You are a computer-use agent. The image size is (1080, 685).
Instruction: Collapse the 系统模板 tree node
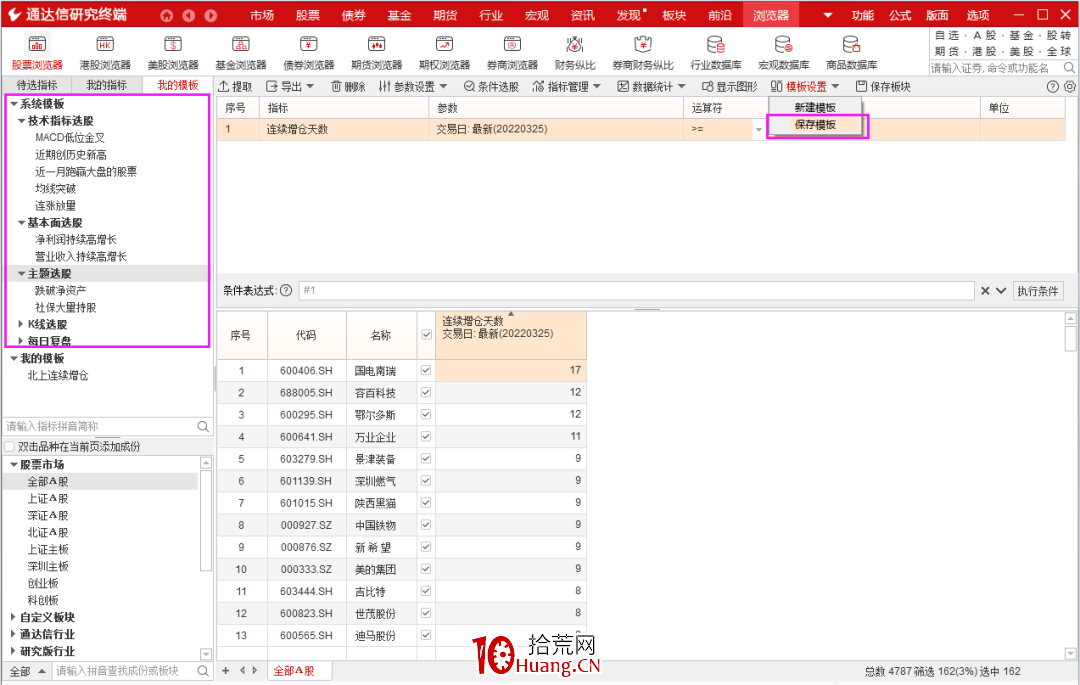point(13,104)
